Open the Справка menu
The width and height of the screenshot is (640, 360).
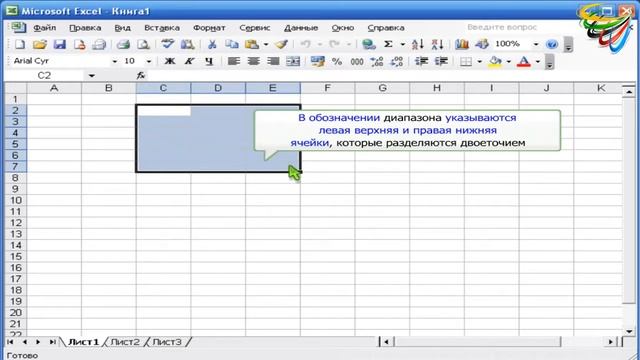386,28
